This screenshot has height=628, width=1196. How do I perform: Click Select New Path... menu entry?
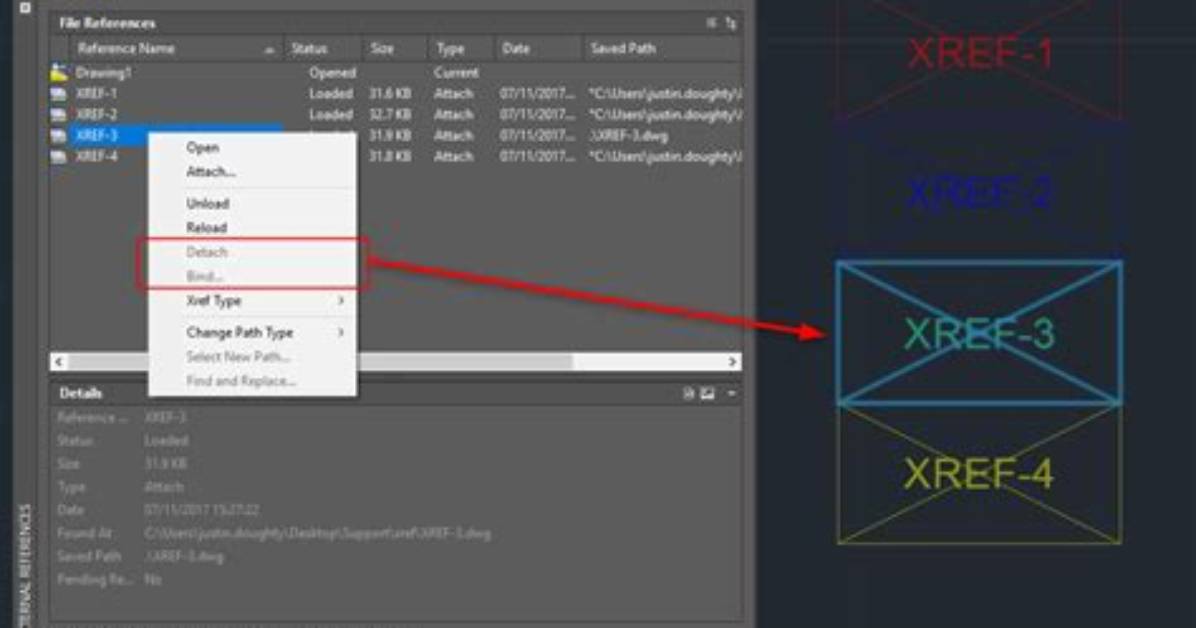(238, 356)
